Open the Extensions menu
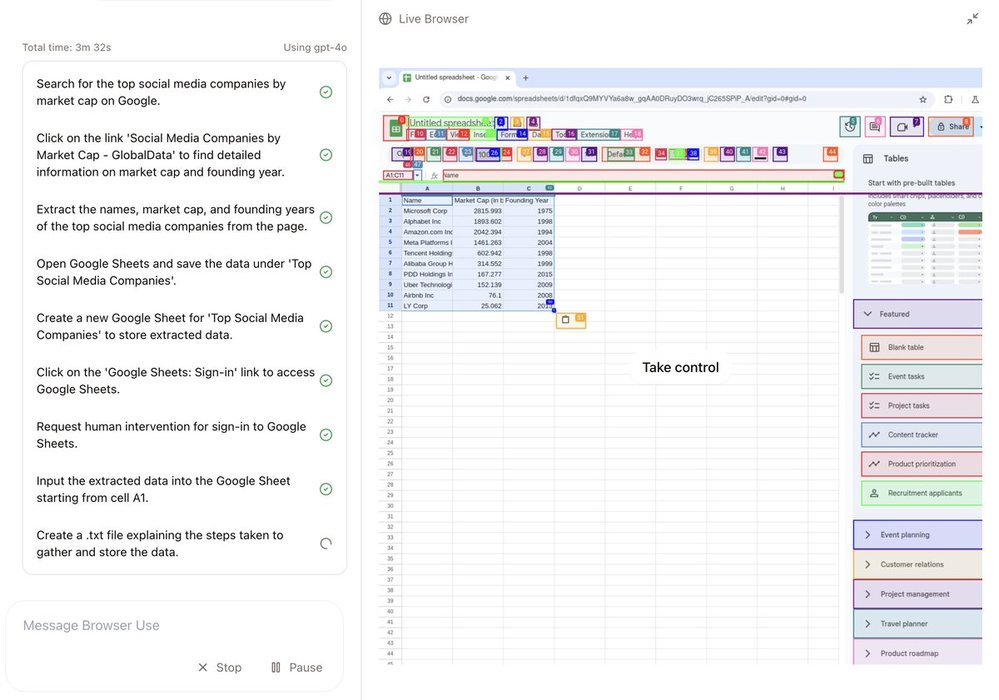Image resolution: width=999 pixels, height=700 pixels. 595,134
